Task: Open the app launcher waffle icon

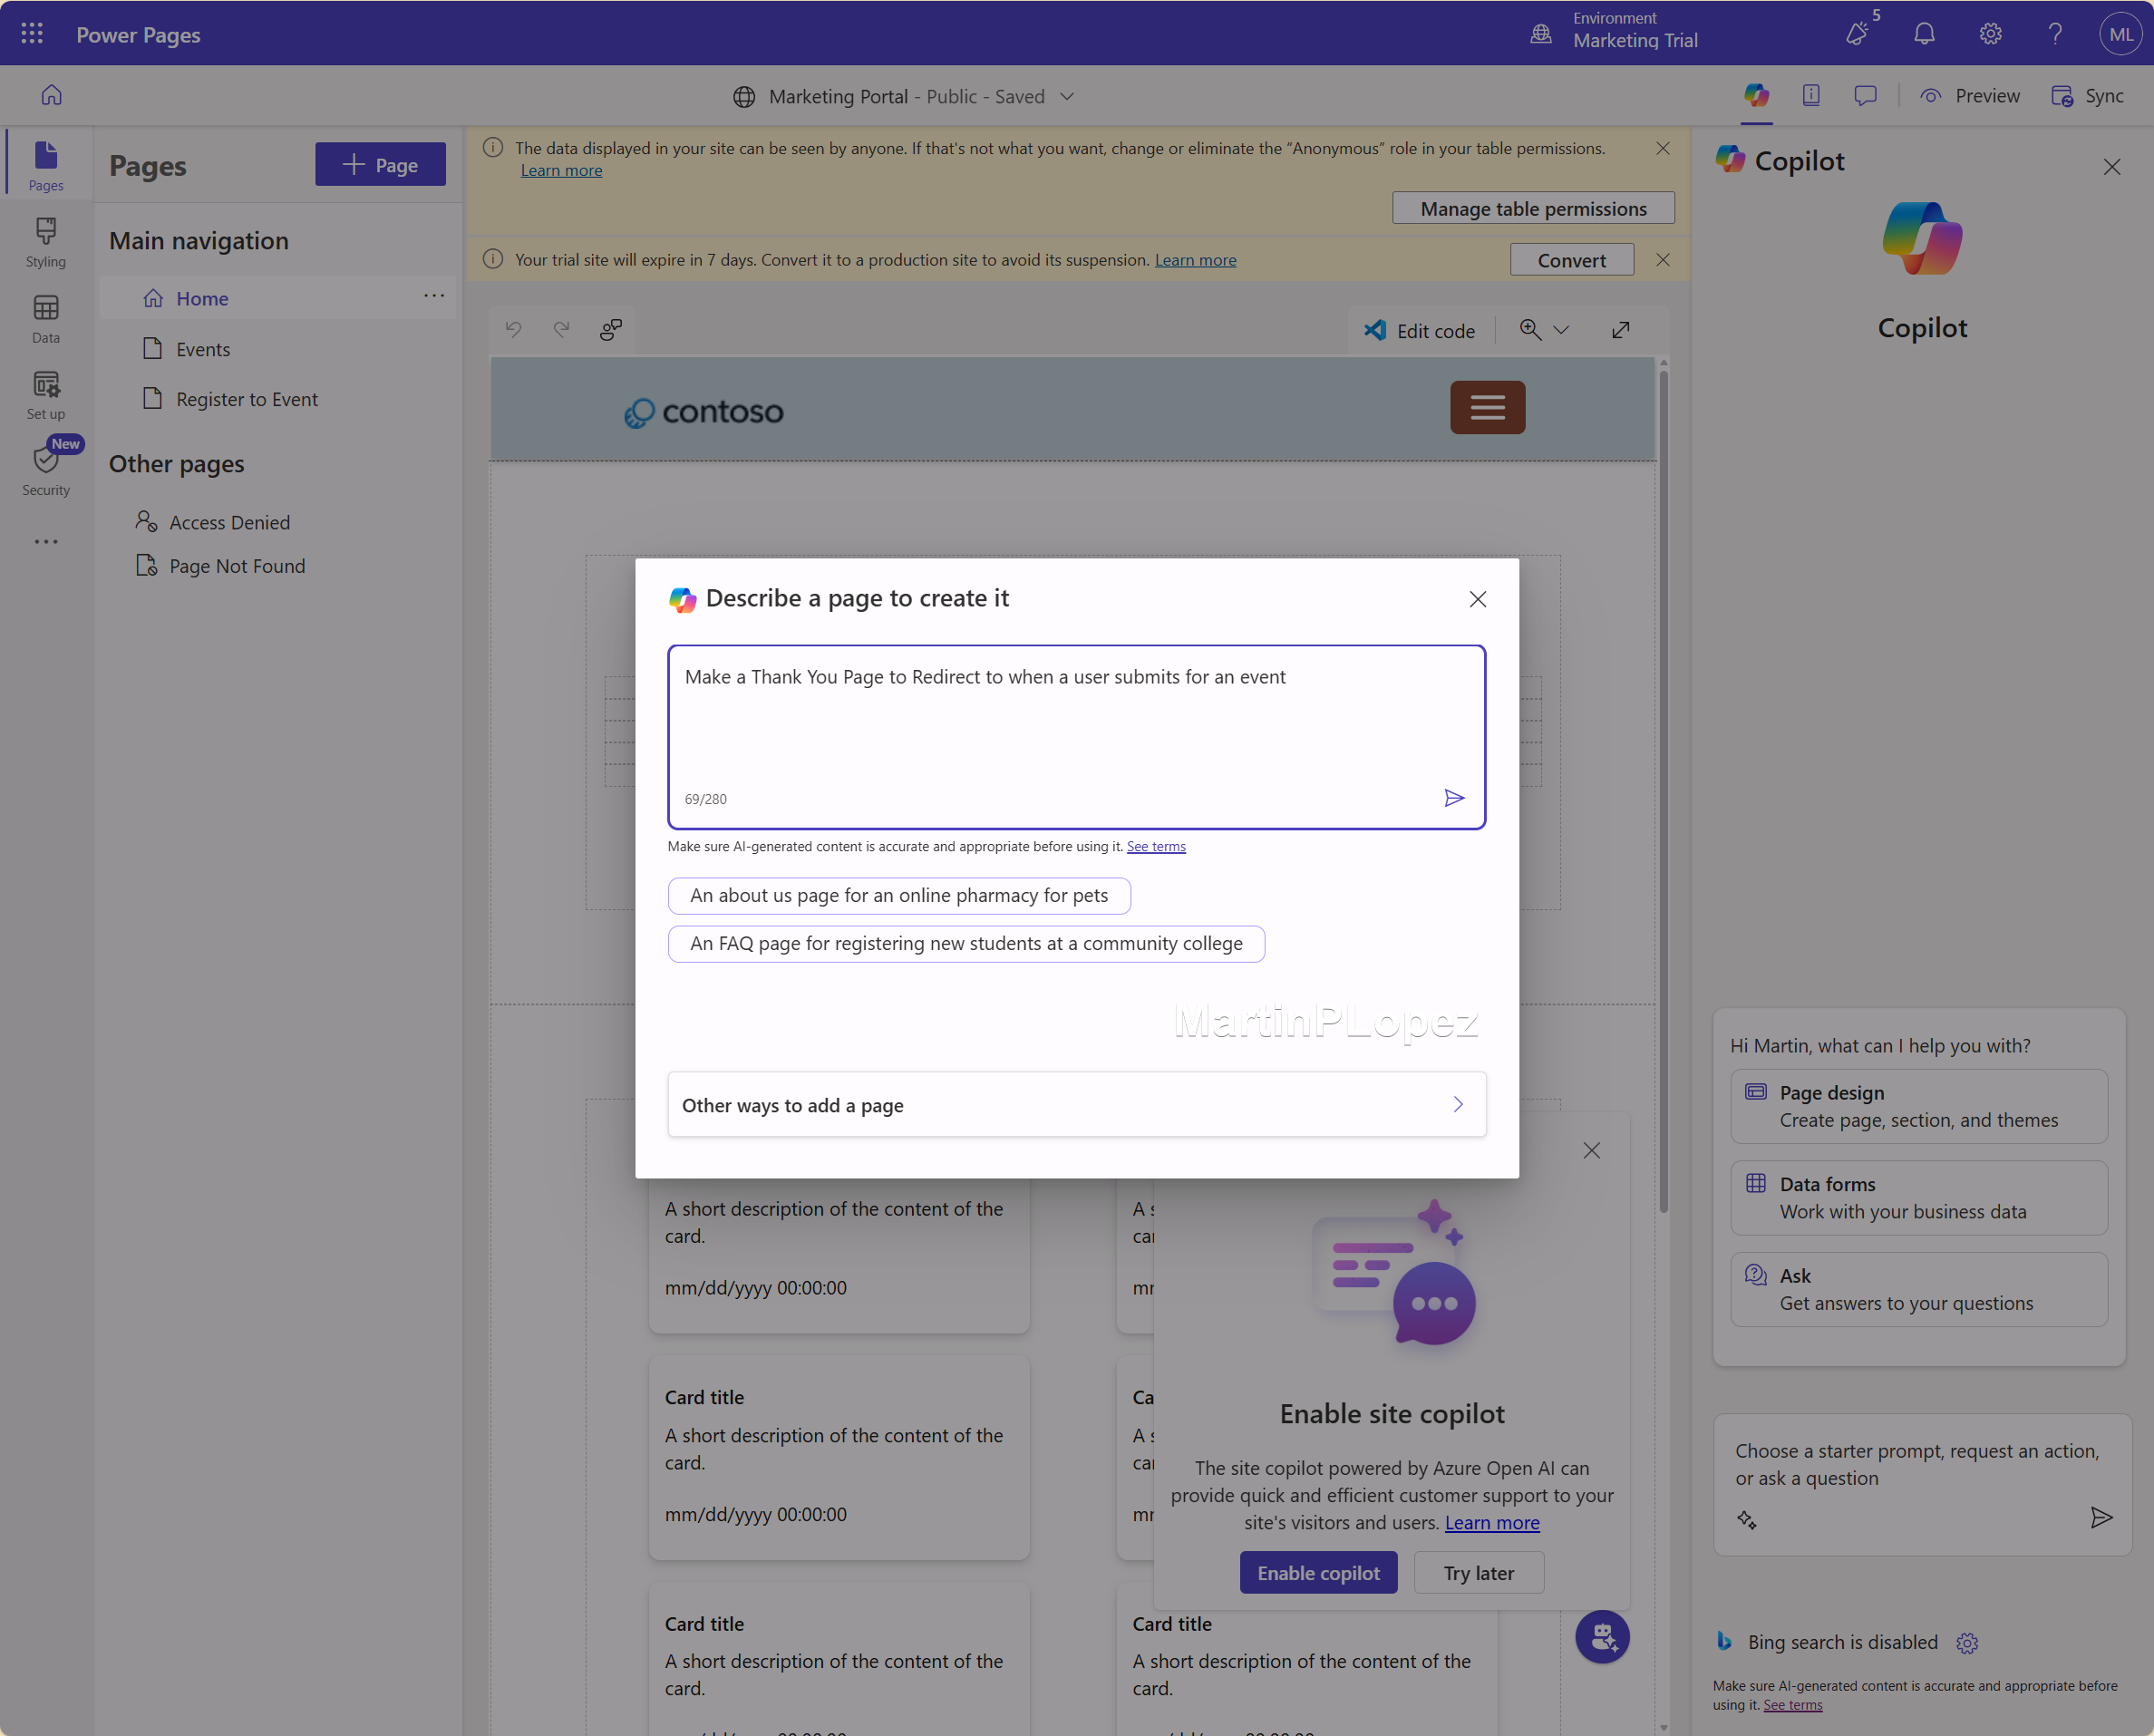Action: tap(32, 34)
